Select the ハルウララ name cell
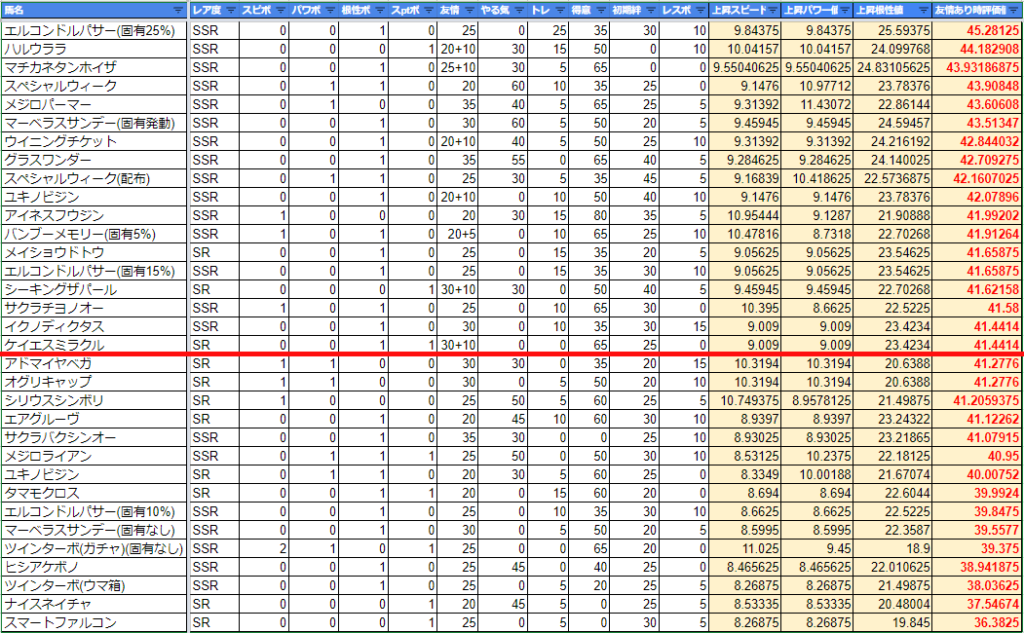The height and width of the screenshot is (633, 1024). pyautogui.click(x=95, y=49)
